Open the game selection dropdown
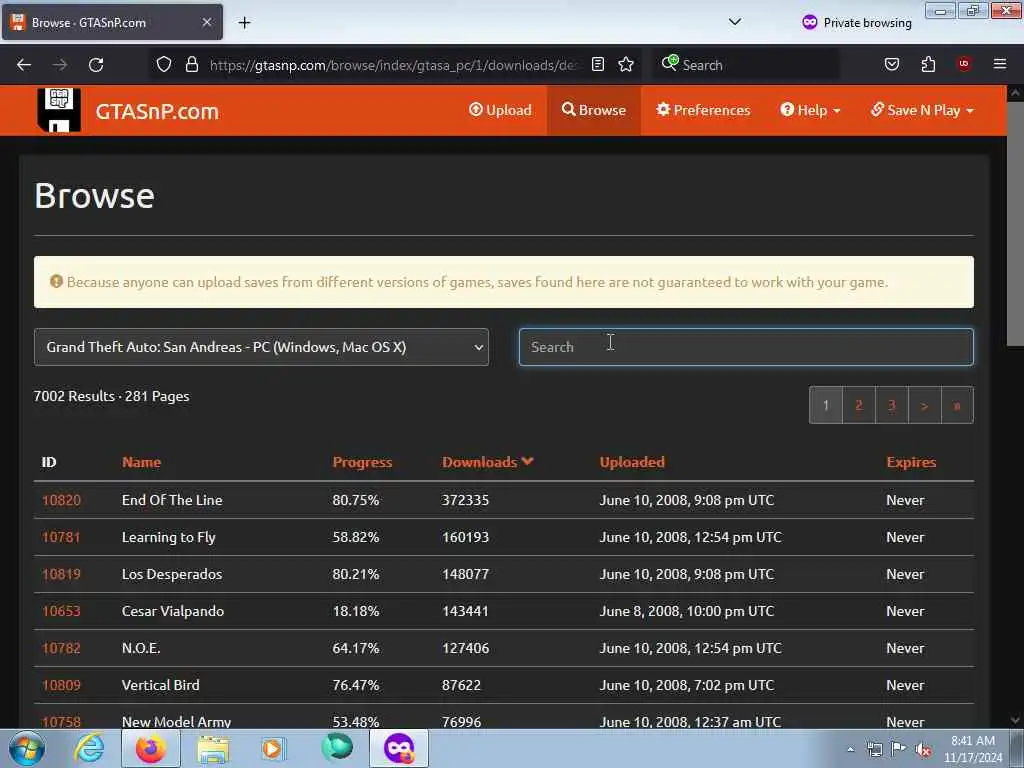This screenshot has height=768, width=1024. (x=261, y=347)
